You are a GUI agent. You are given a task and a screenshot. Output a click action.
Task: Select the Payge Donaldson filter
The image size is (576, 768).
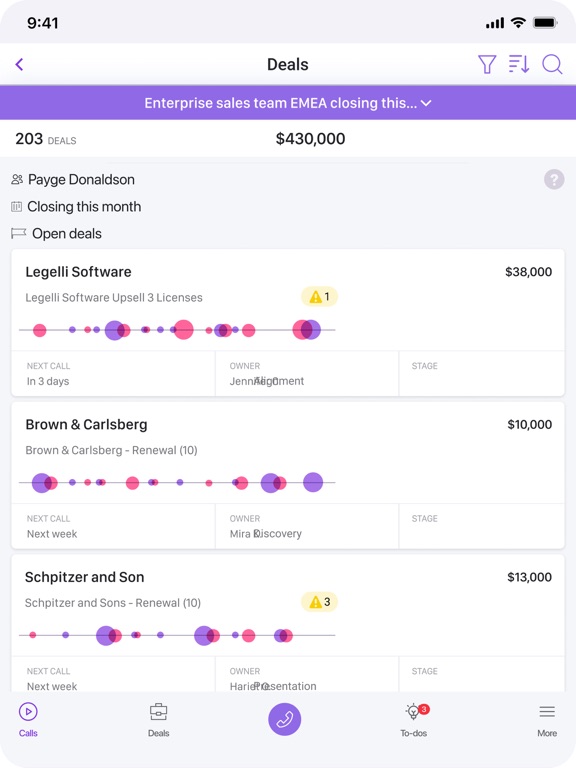[73, 179]
